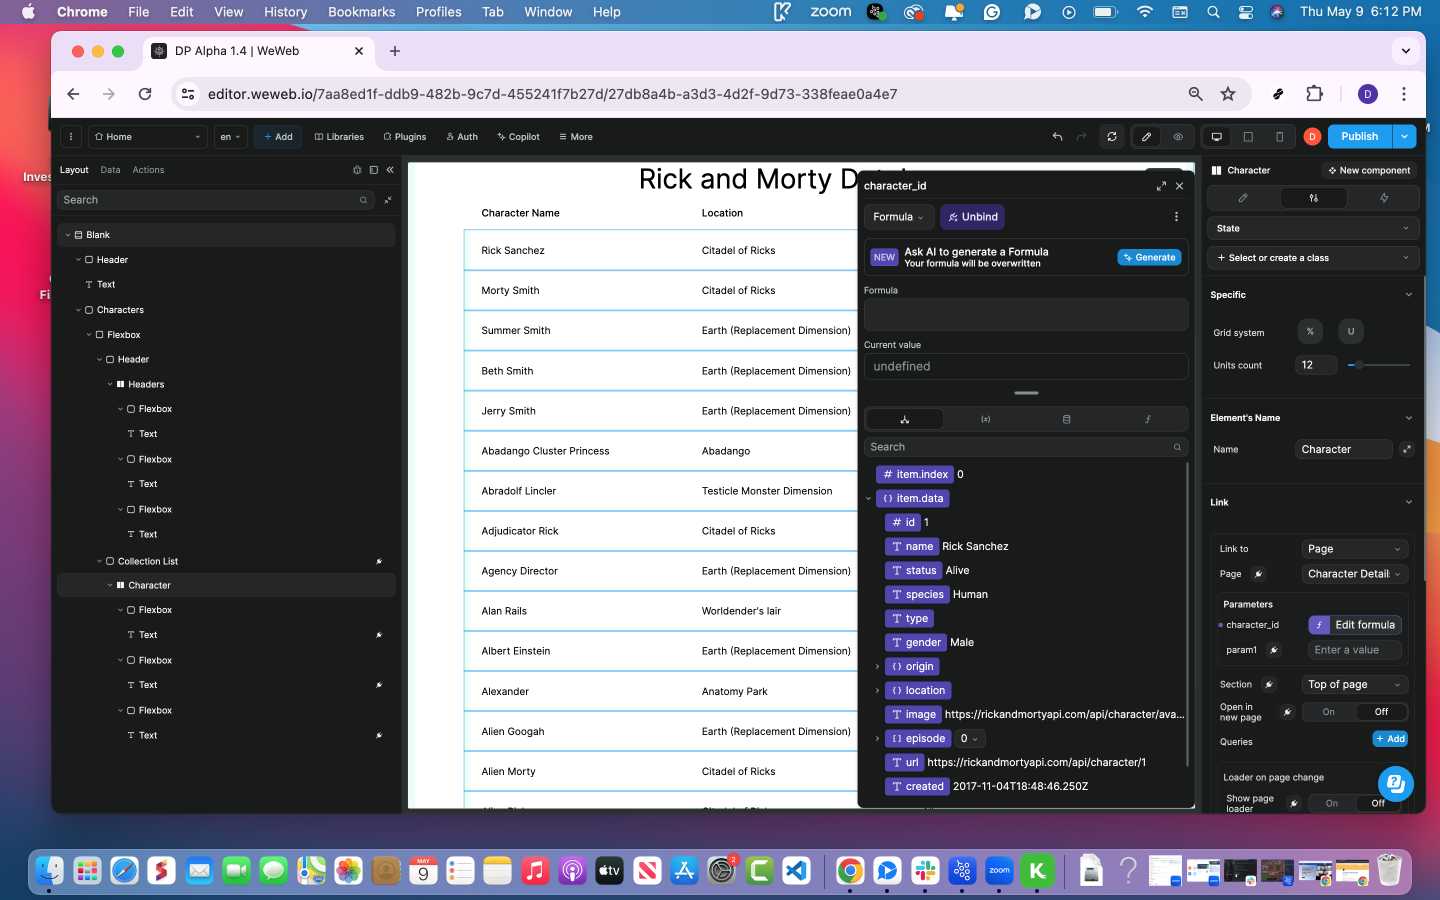Open Zoom from the macOS menu bar
The height and width of the screenshot is (900, 1440).
[829, 12]
